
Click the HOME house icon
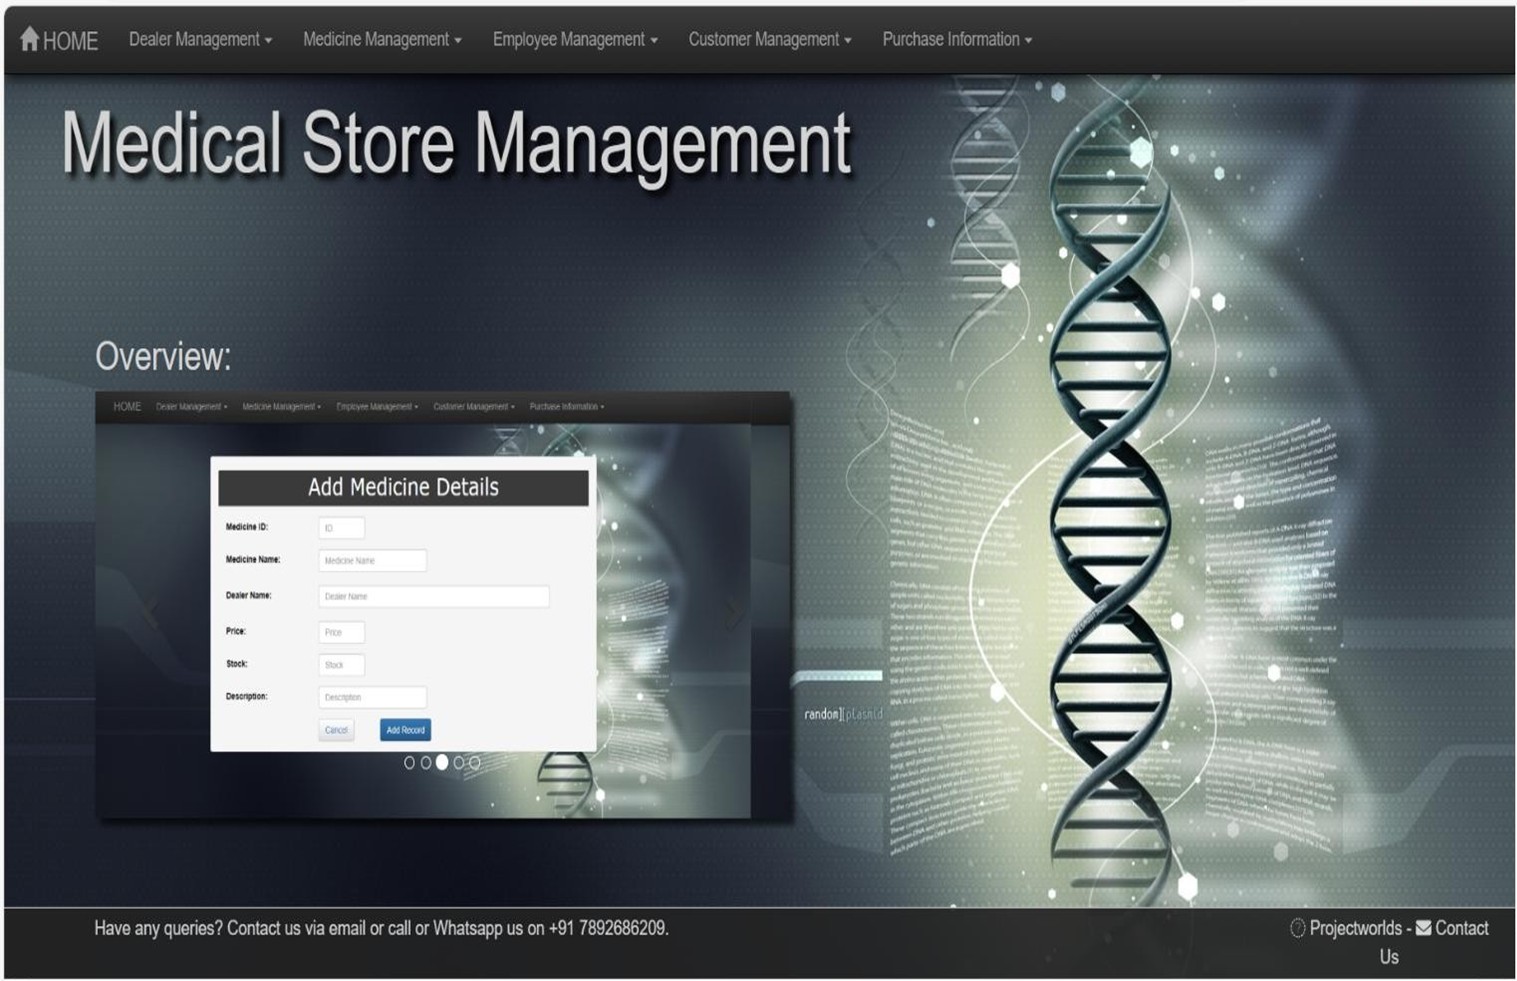30,39
